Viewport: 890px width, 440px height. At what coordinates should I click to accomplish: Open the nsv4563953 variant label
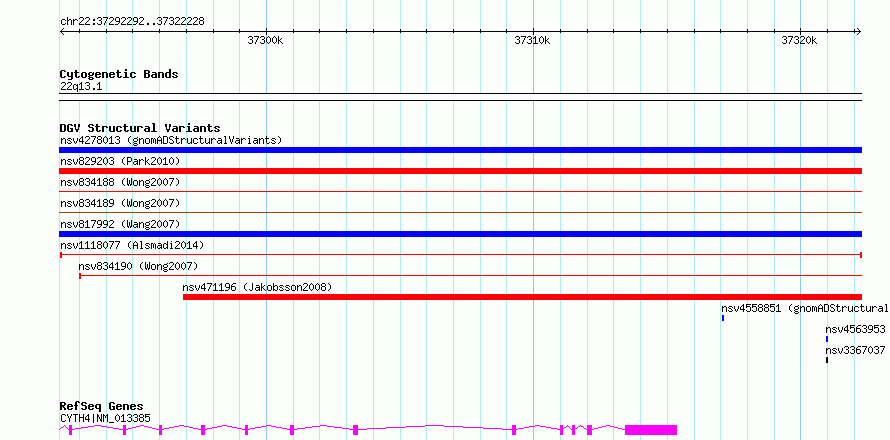(855, 329)
